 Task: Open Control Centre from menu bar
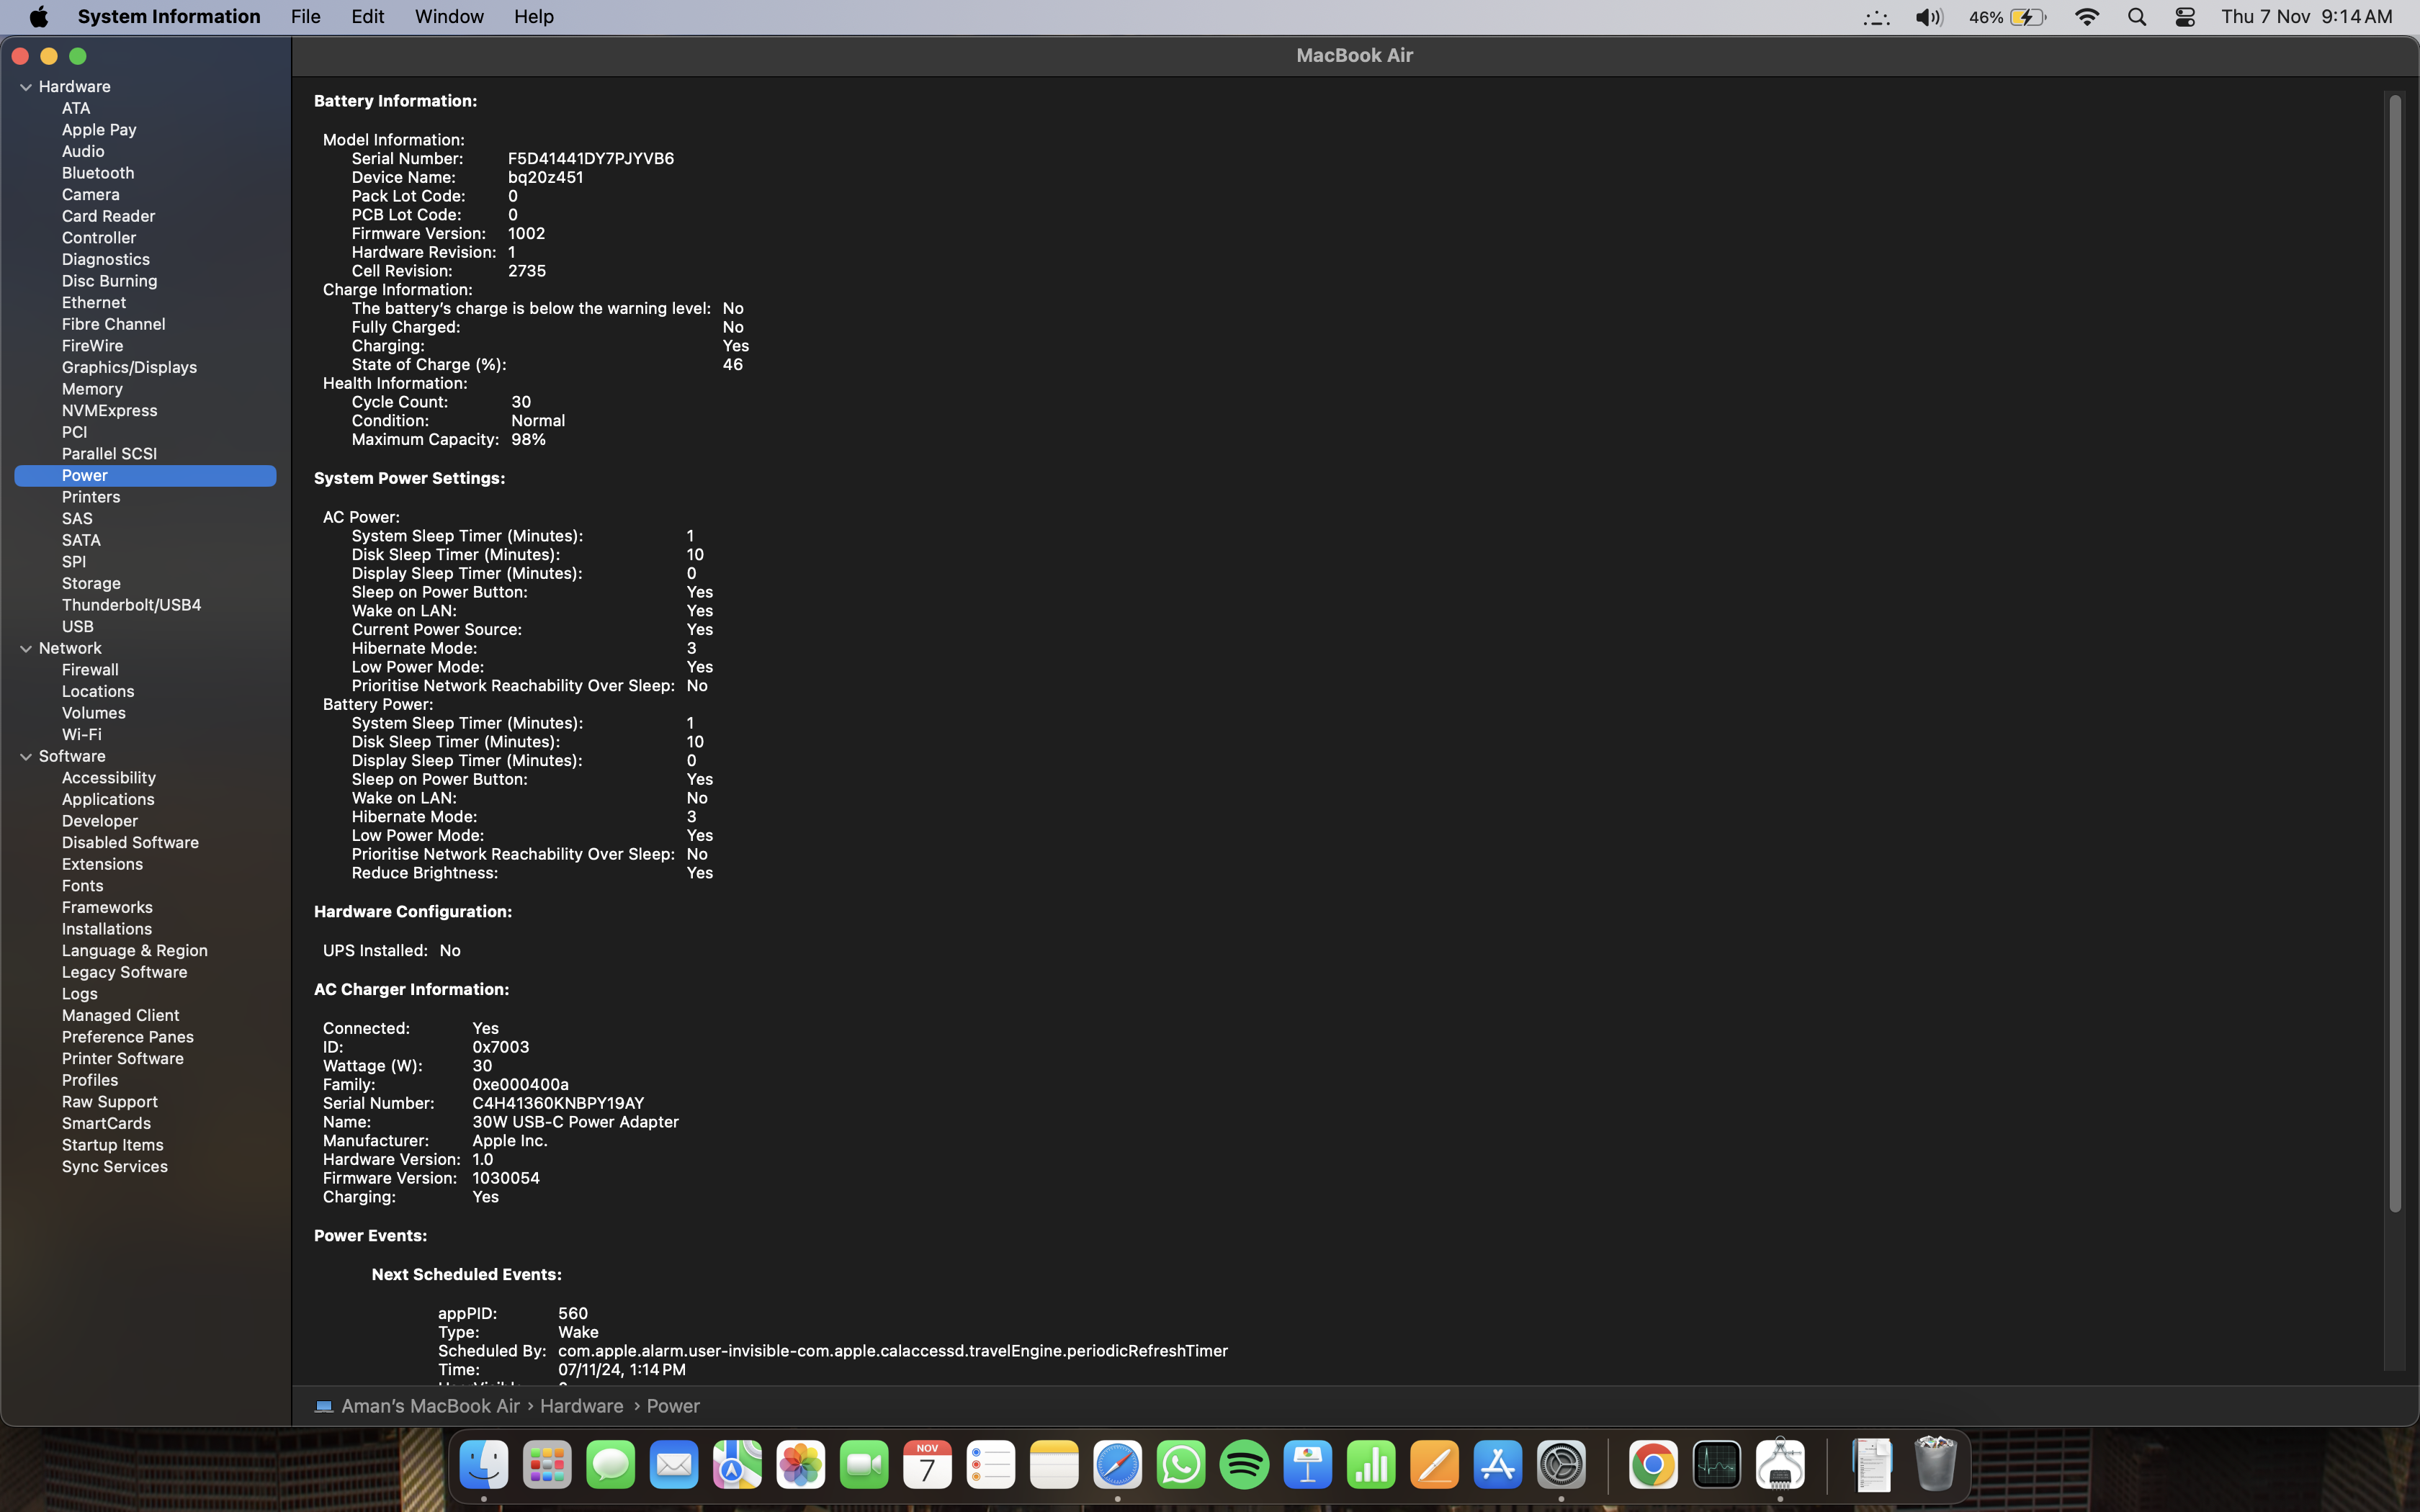click(x=2185, y=17)
